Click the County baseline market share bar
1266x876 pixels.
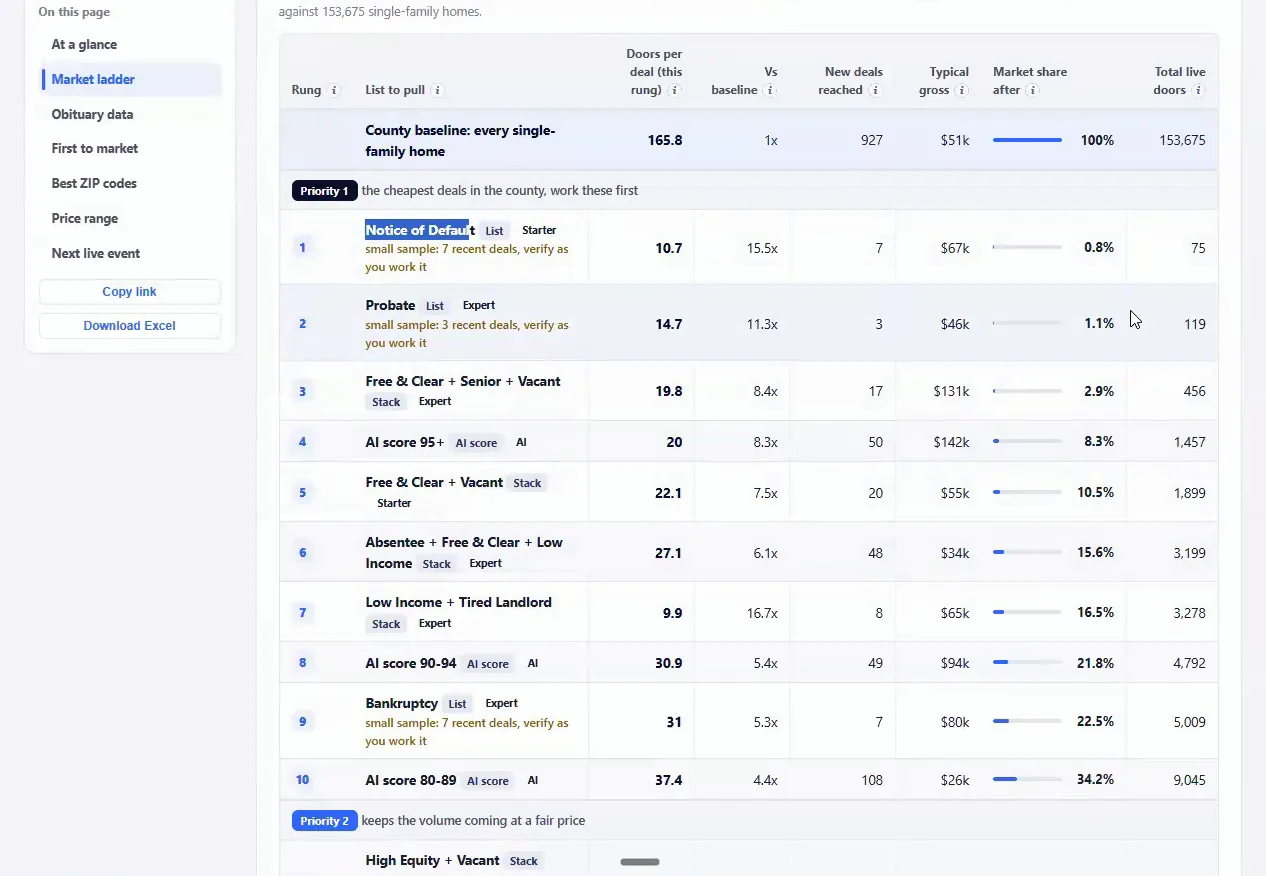pyautogui.click(x=1027, y=140)
